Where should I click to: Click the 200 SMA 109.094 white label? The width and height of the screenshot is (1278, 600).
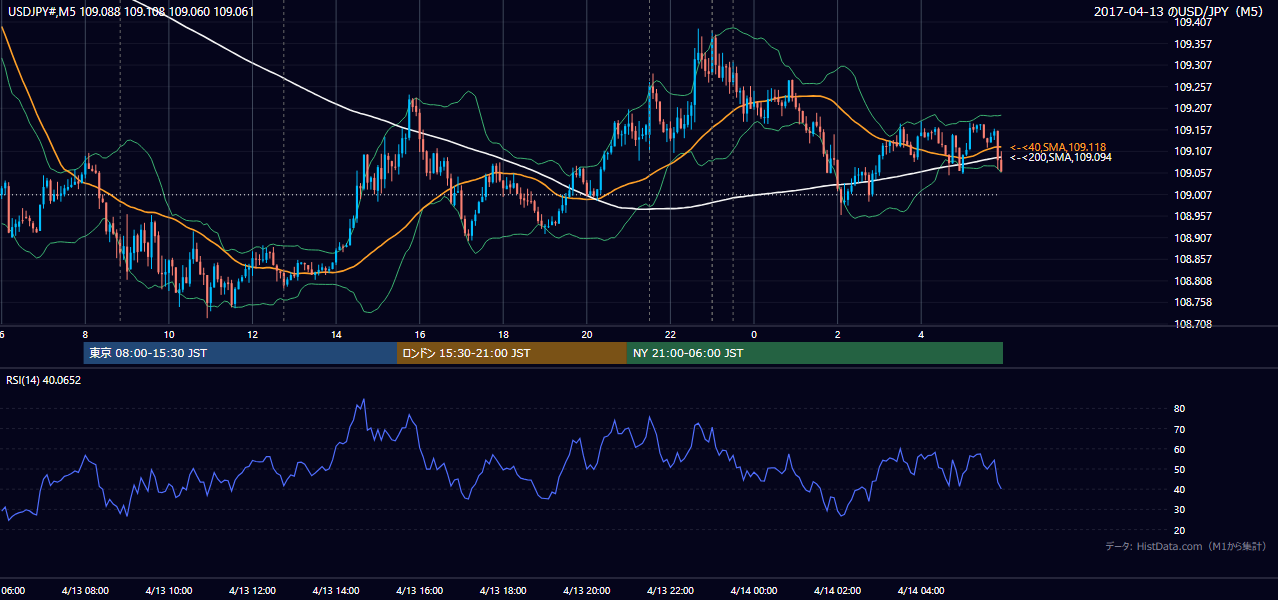click(x=1059, y=158)
